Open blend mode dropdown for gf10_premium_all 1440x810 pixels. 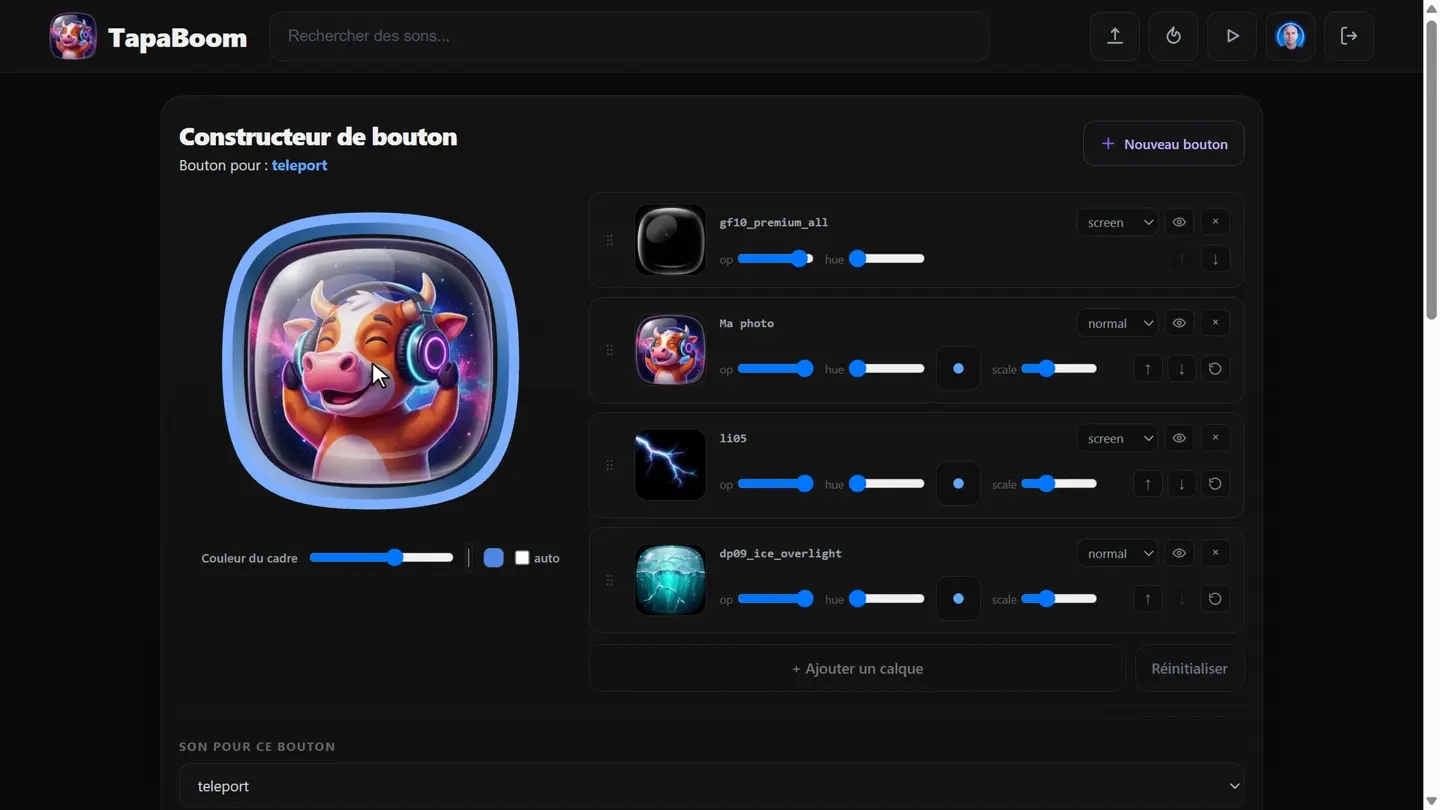1117,222
